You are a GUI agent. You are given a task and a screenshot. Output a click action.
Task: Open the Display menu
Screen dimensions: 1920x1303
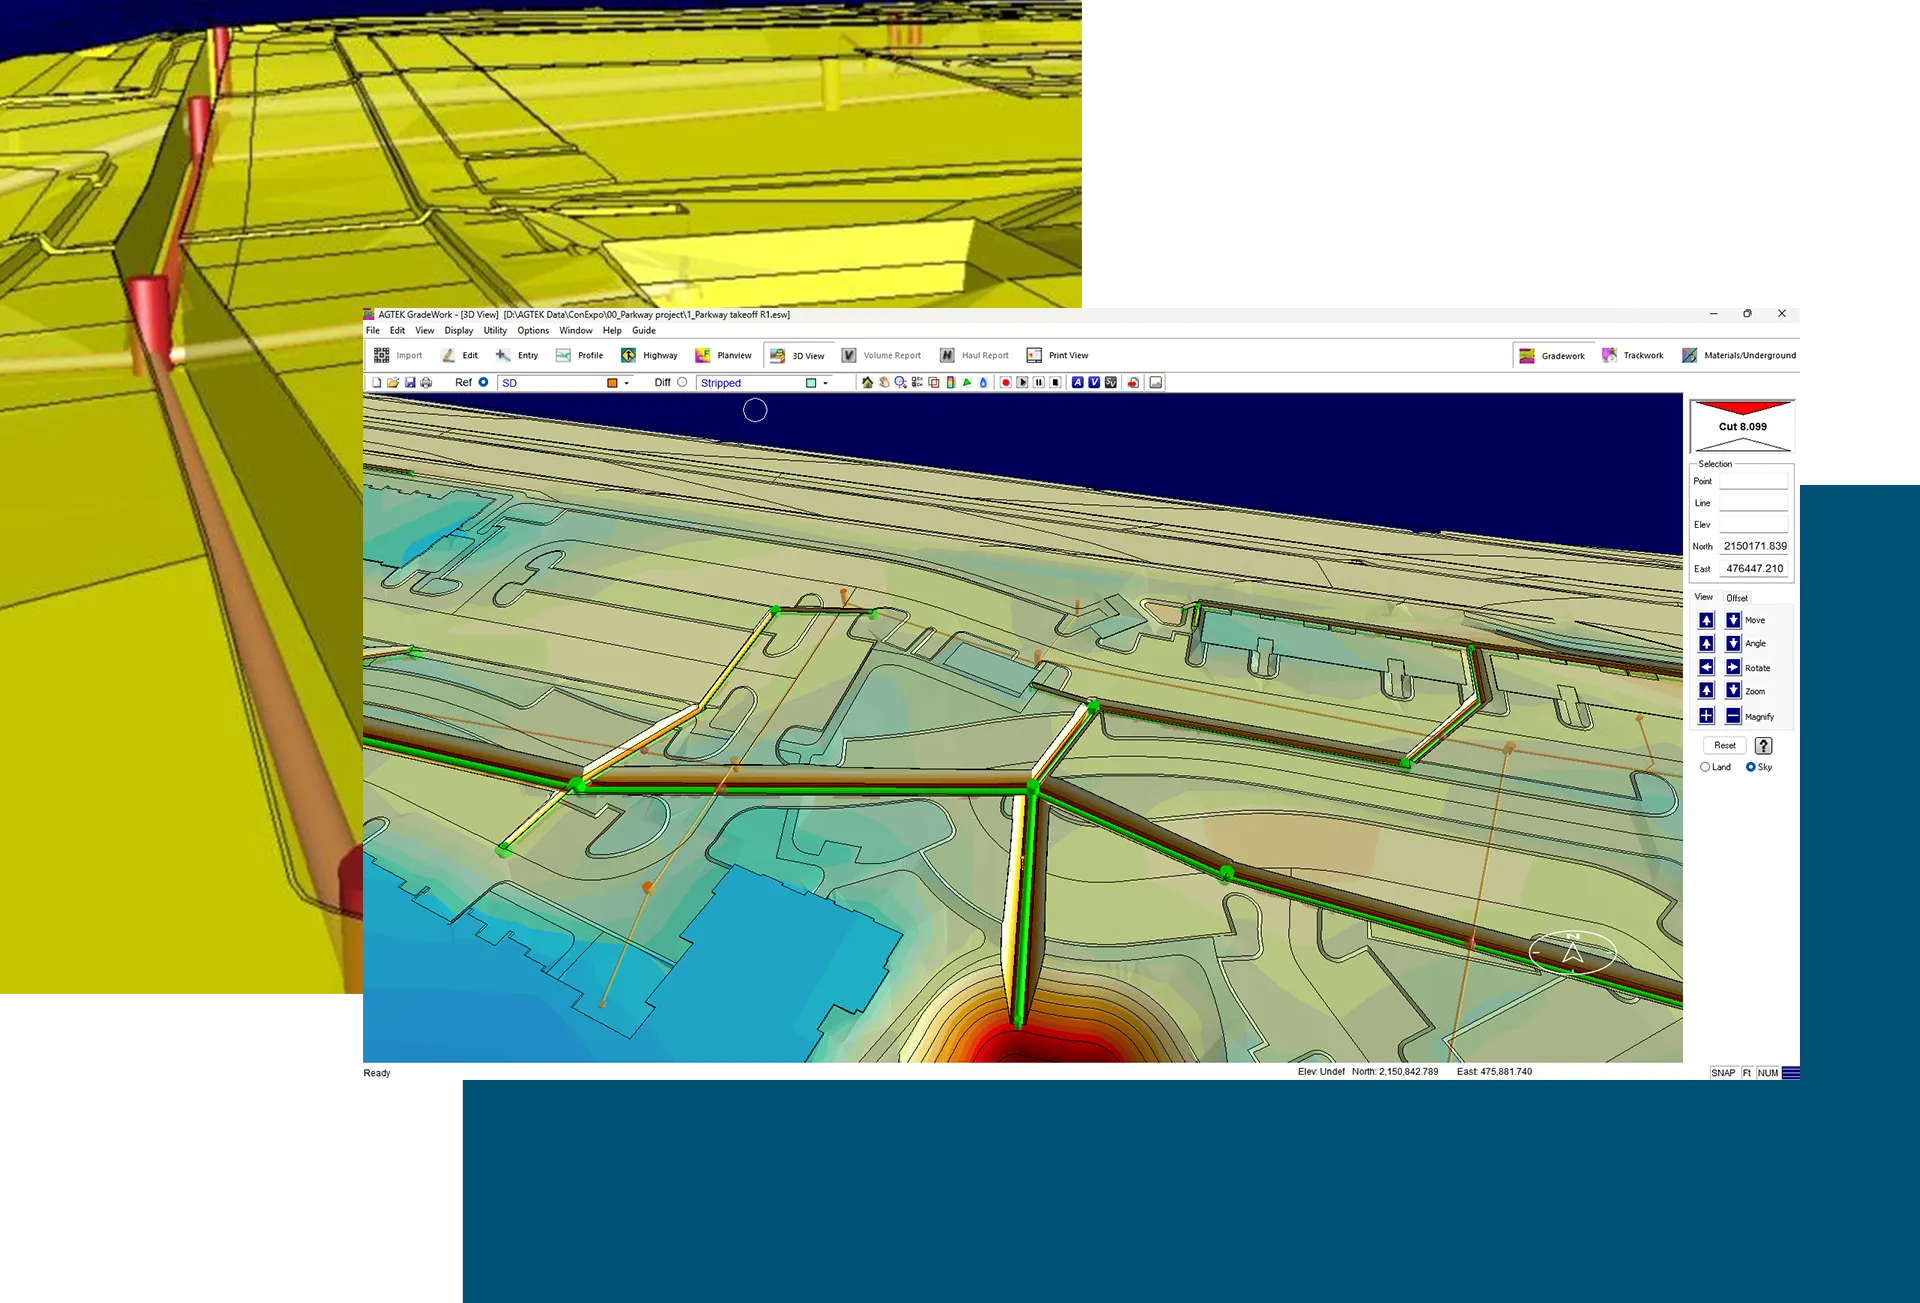[x=459, y=330]
